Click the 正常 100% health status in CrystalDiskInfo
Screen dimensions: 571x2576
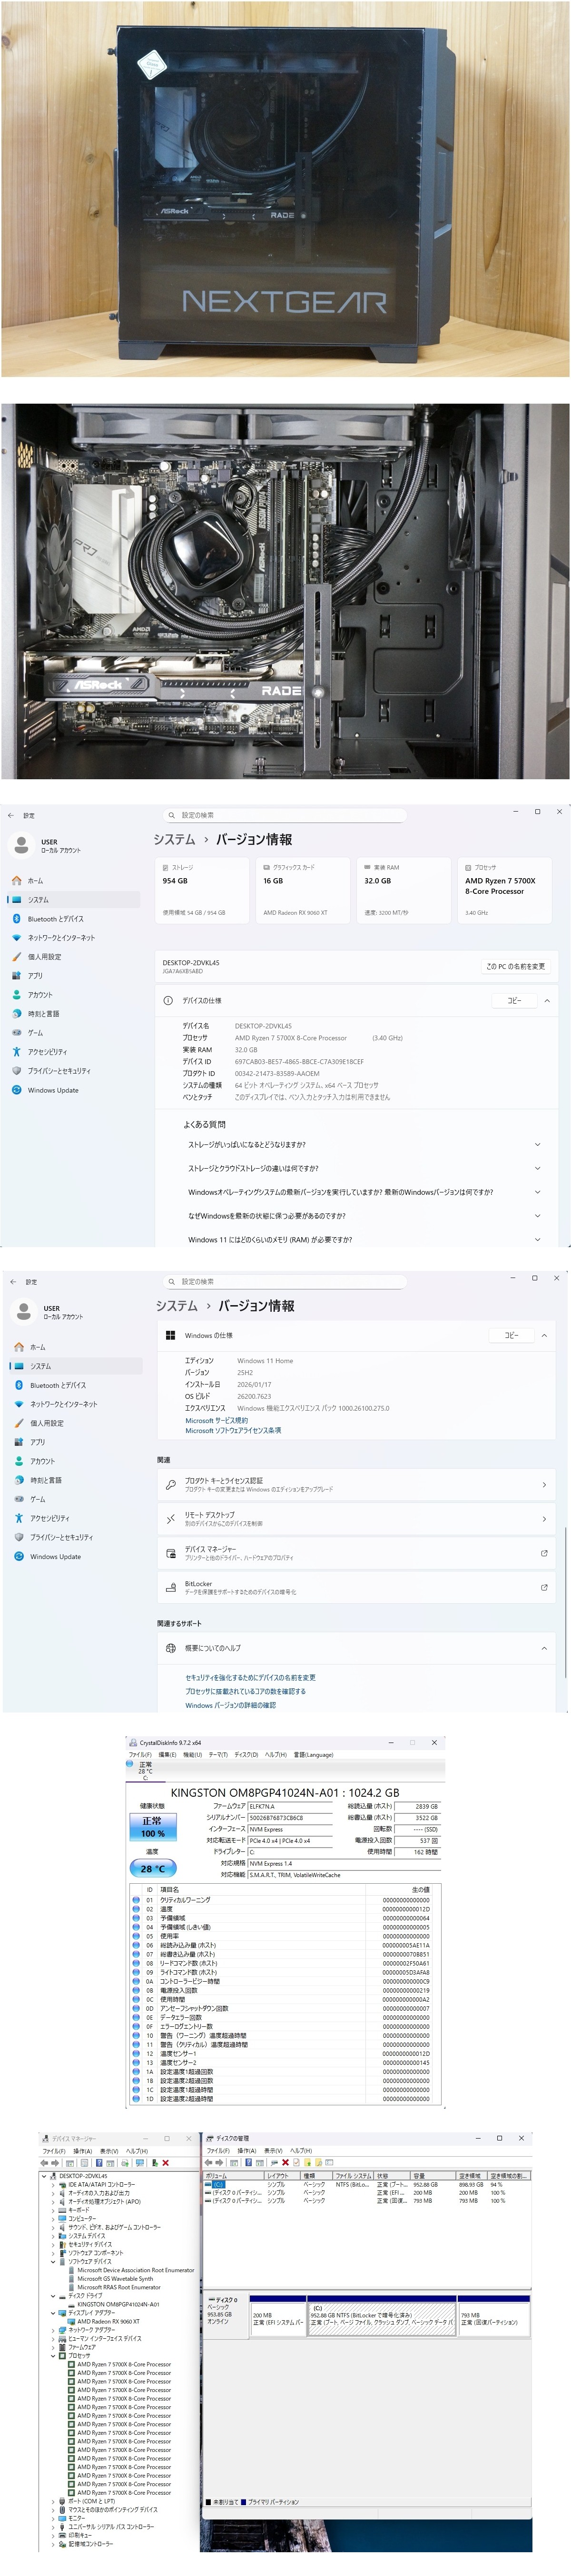point(152,1826)
